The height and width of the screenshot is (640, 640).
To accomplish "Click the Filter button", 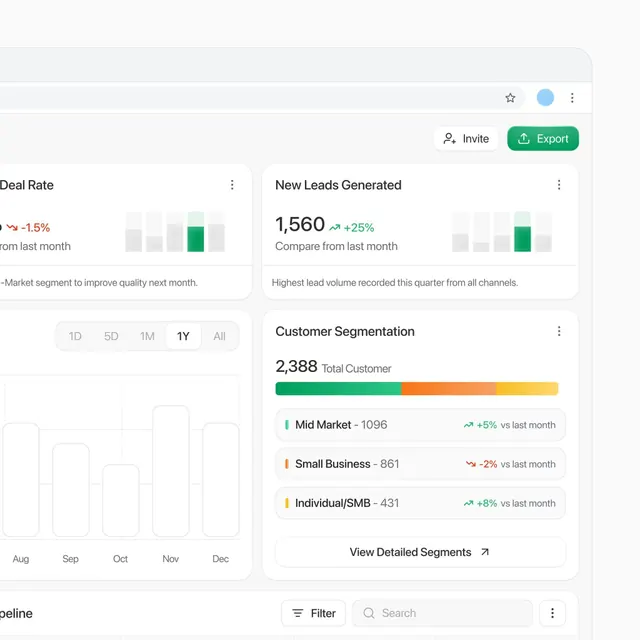I will tap(313, 613).
